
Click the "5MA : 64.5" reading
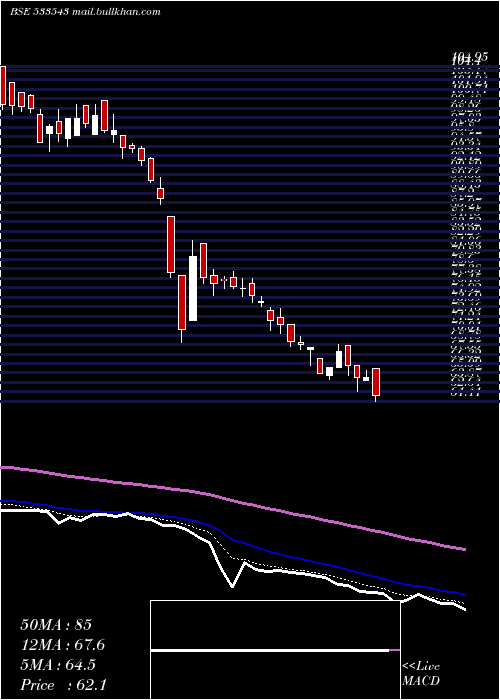pos(58,665)
